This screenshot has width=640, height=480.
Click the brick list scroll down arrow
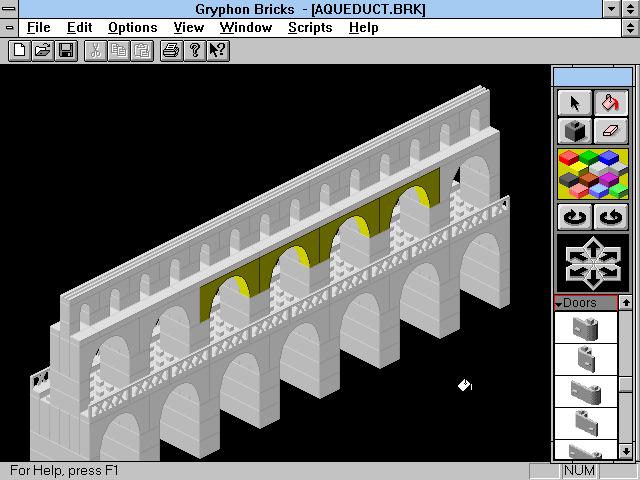tap(626, 451)
